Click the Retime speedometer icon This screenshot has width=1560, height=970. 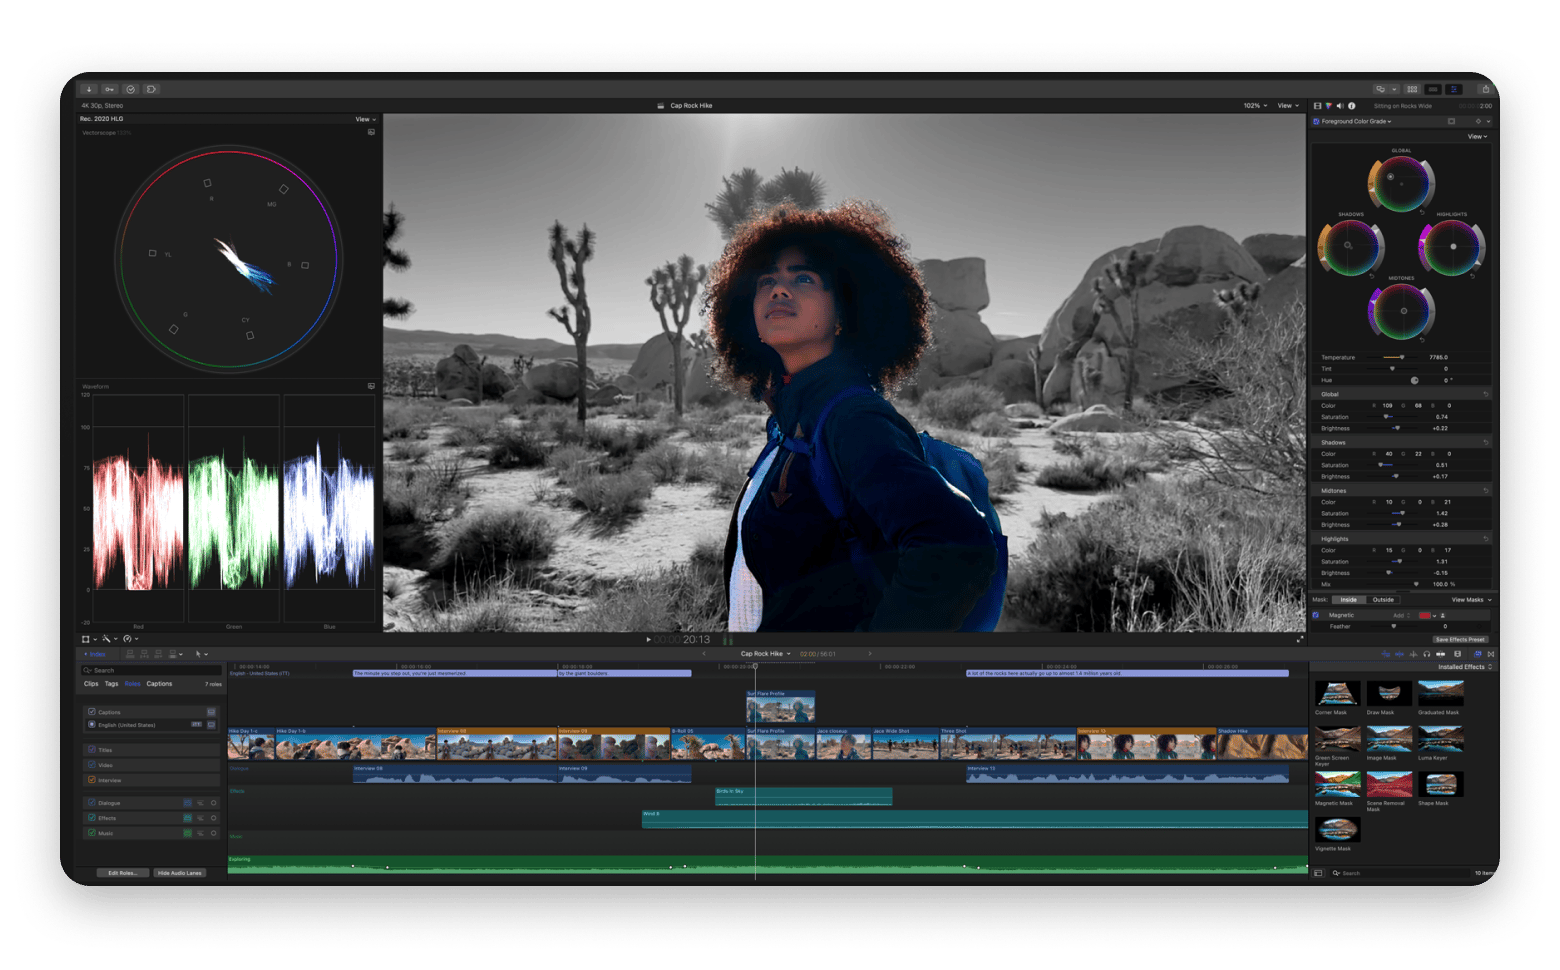click(127, 639)
